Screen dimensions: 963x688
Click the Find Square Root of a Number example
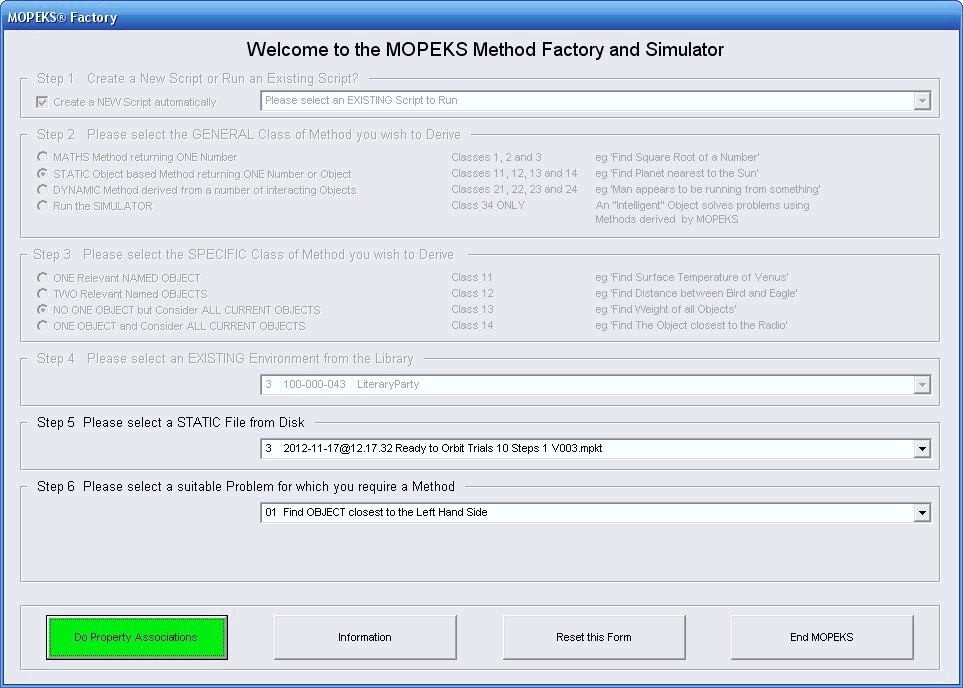(x=677, y=157)
